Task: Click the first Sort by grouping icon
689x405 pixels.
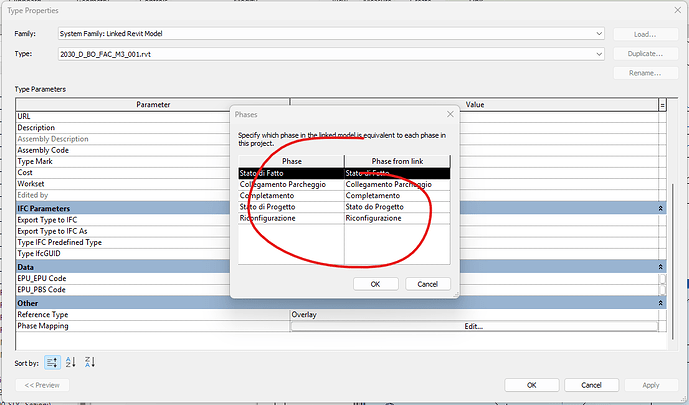Action: [54, 362]
